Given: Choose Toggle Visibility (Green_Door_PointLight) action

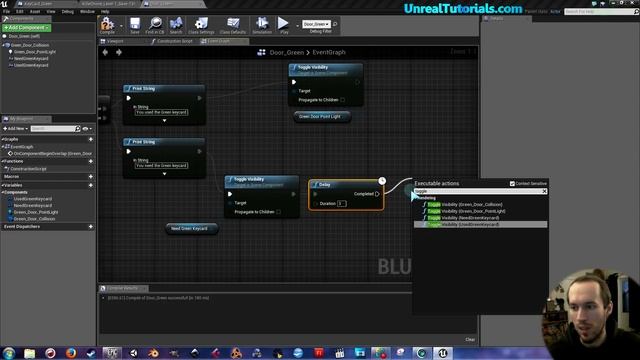Looking at the screenshot, I should click(468, 211).
